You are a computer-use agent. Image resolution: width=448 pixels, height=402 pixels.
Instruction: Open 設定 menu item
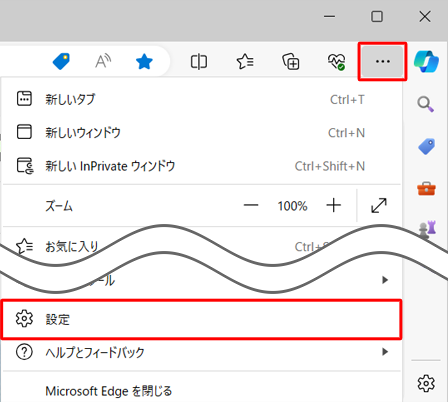tap(202, 319)
